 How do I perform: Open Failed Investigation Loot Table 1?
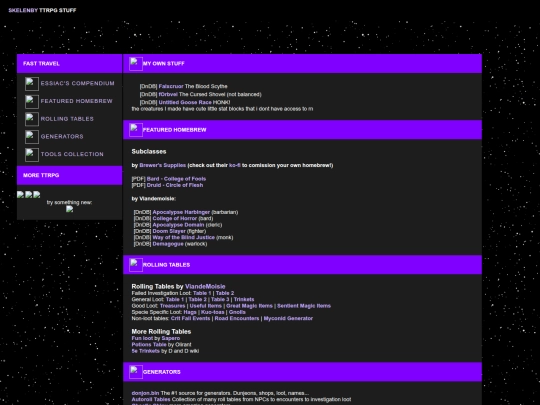[202, 293]
